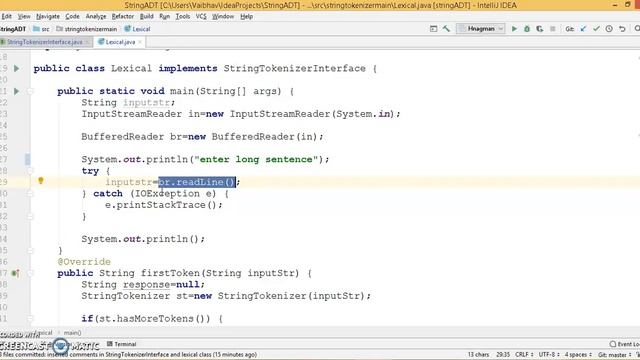Click the Lexical class breadcrumb in navigation bar
640x360 pixels.
[137, 29]
